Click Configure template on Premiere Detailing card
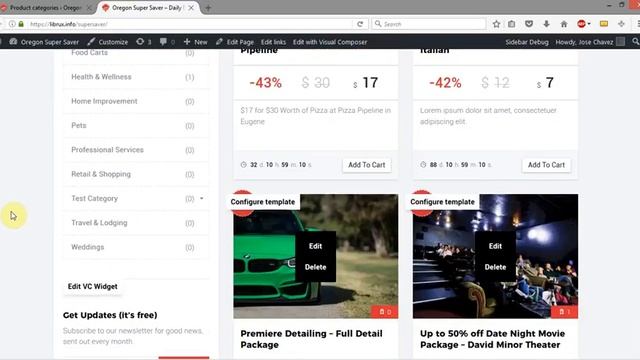Viewport: 640px width, 360px height. [x=262, y=202]
